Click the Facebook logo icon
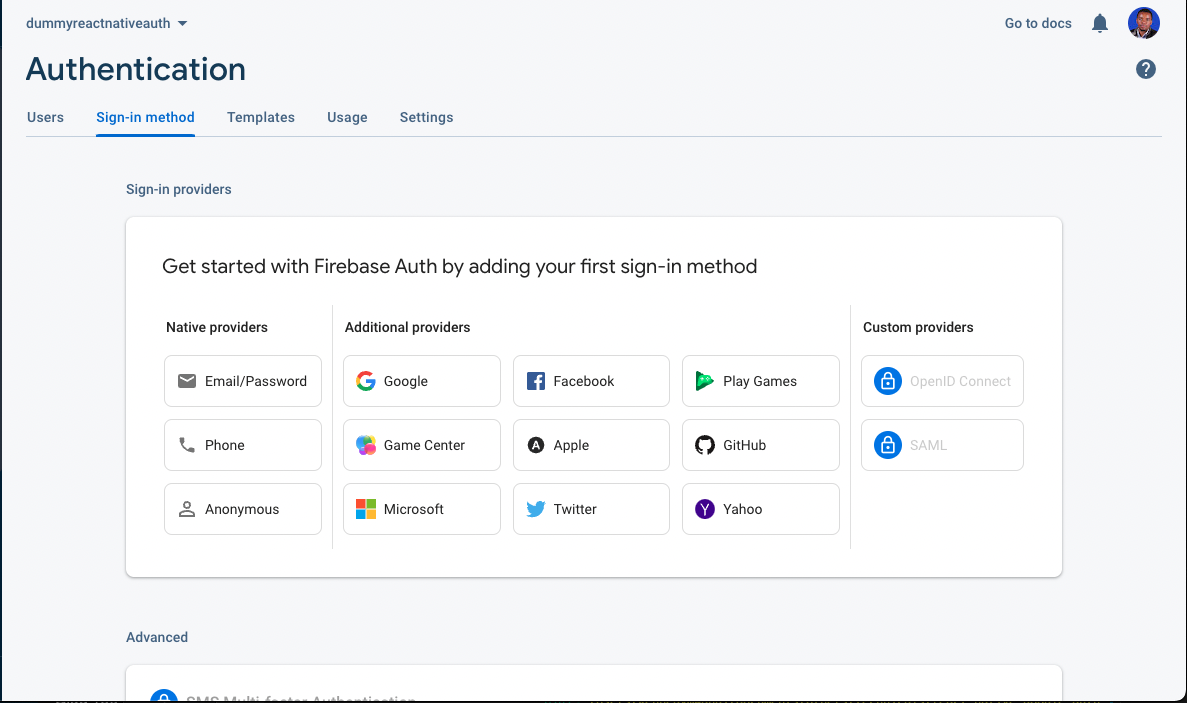This screenshot has height=703, width=1187. pos(535,381)
